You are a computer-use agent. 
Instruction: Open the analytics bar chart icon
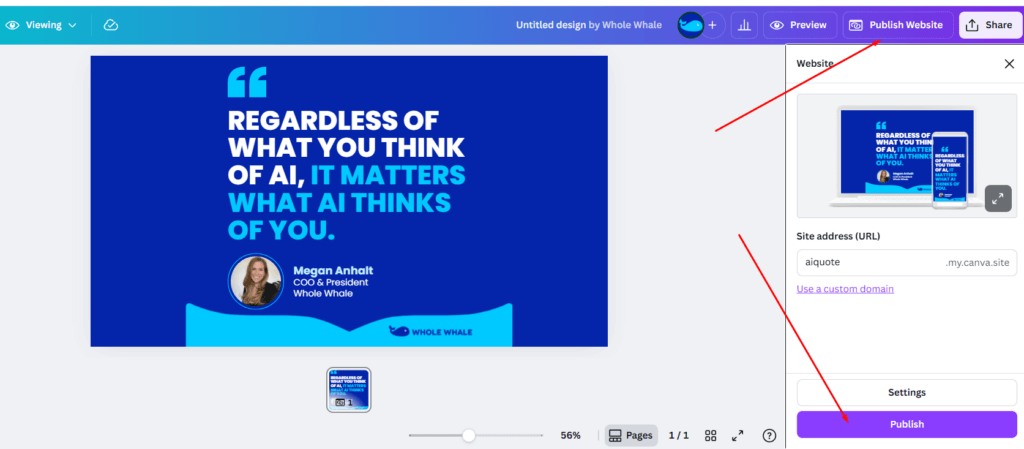point(744,25)
